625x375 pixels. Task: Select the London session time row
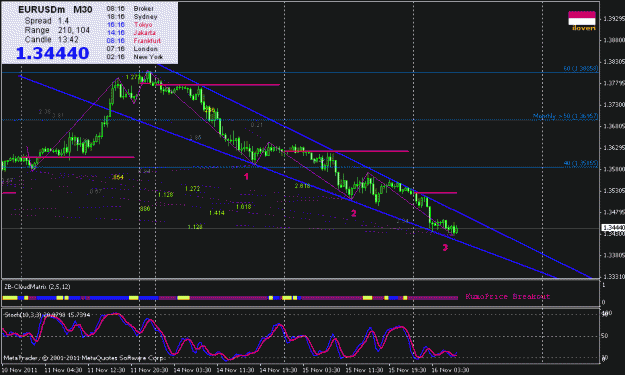[132, 49]
